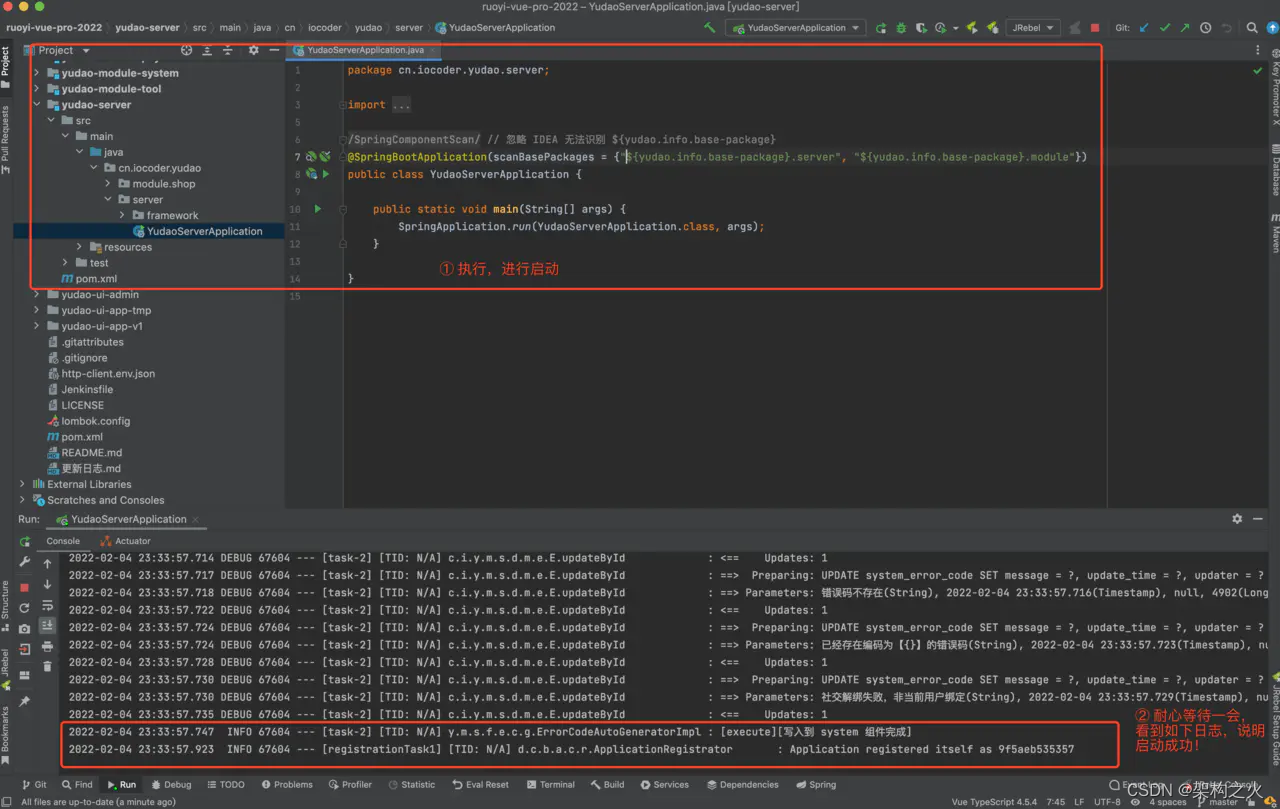Screen dimensions: 1280x809
Task: Open the Problems tool window
Action: click(x=286, y=785)
